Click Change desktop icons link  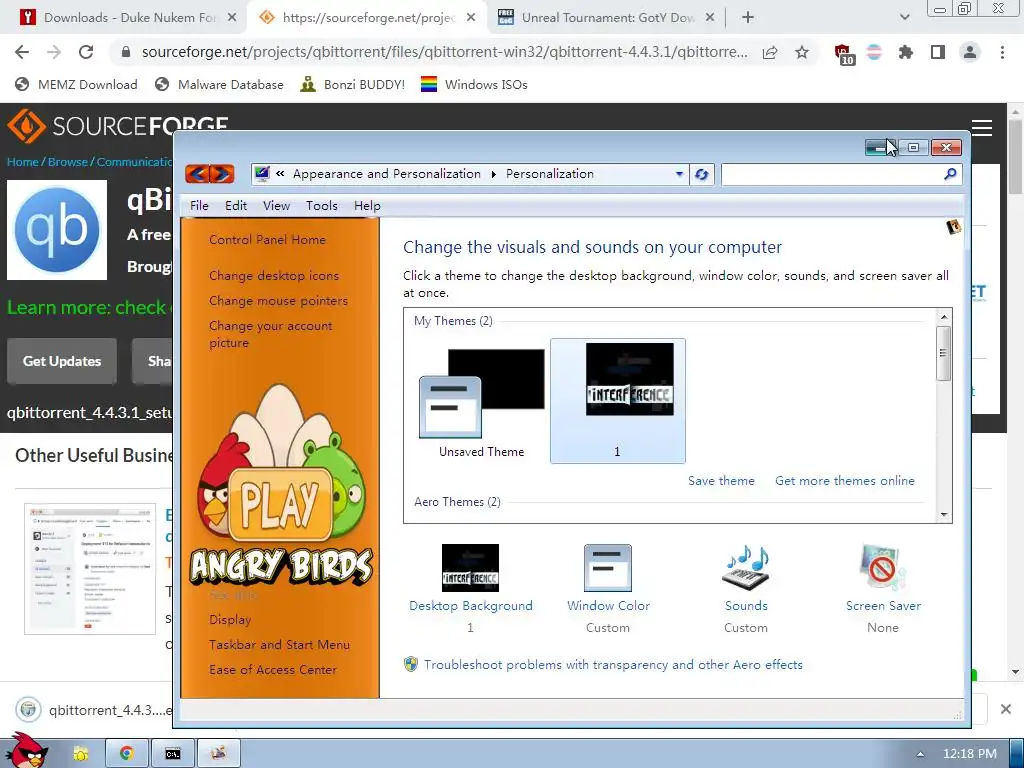coord(274,276)
